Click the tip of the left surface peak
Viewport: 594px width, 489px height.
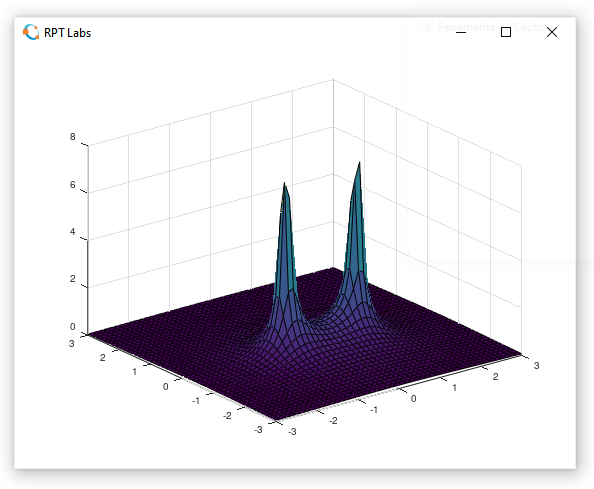pyautogui.click(x=284, y=184)
